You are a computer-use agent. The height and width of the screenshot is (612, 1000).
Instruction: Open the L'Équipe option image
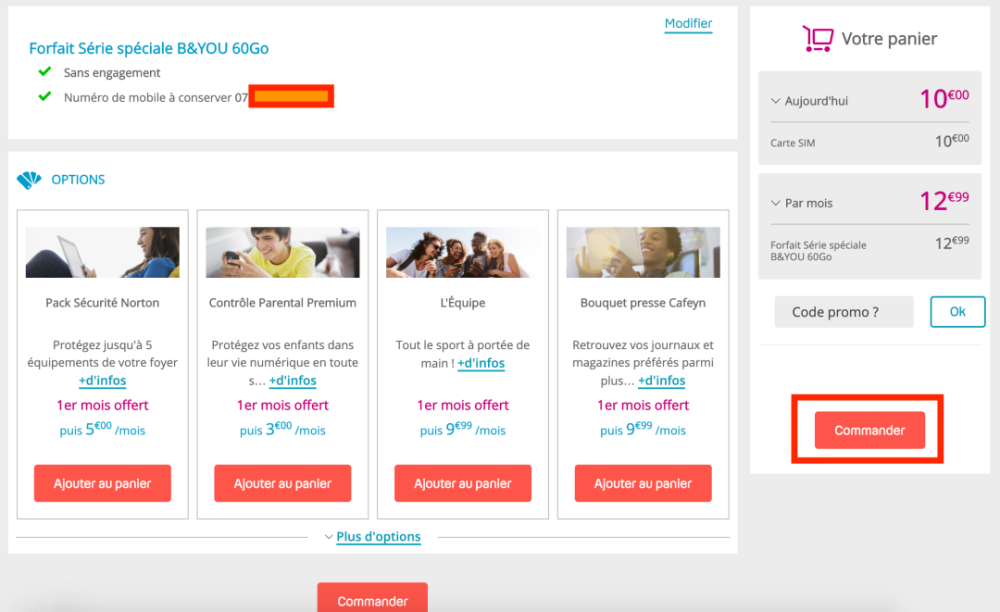[x=463, y=252]
